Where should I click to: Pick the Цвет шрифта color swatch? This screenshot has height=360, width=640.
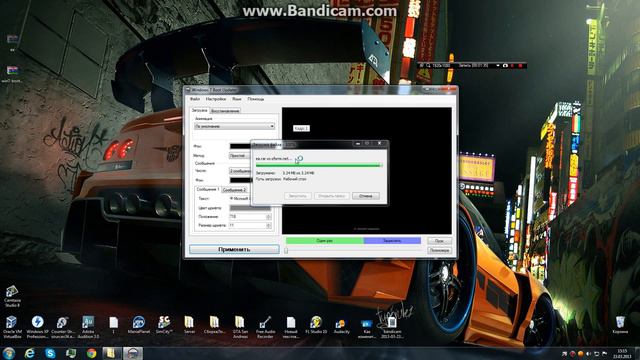point(250,208)
